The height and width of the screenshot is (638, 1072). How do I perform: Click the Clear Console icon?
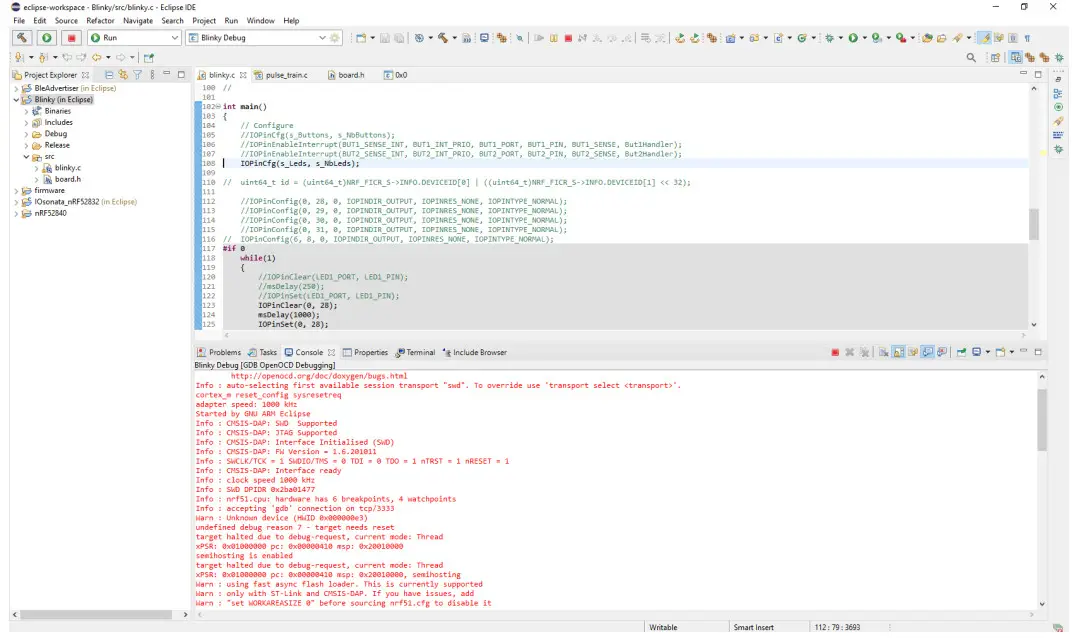click(x=883, y=352)
